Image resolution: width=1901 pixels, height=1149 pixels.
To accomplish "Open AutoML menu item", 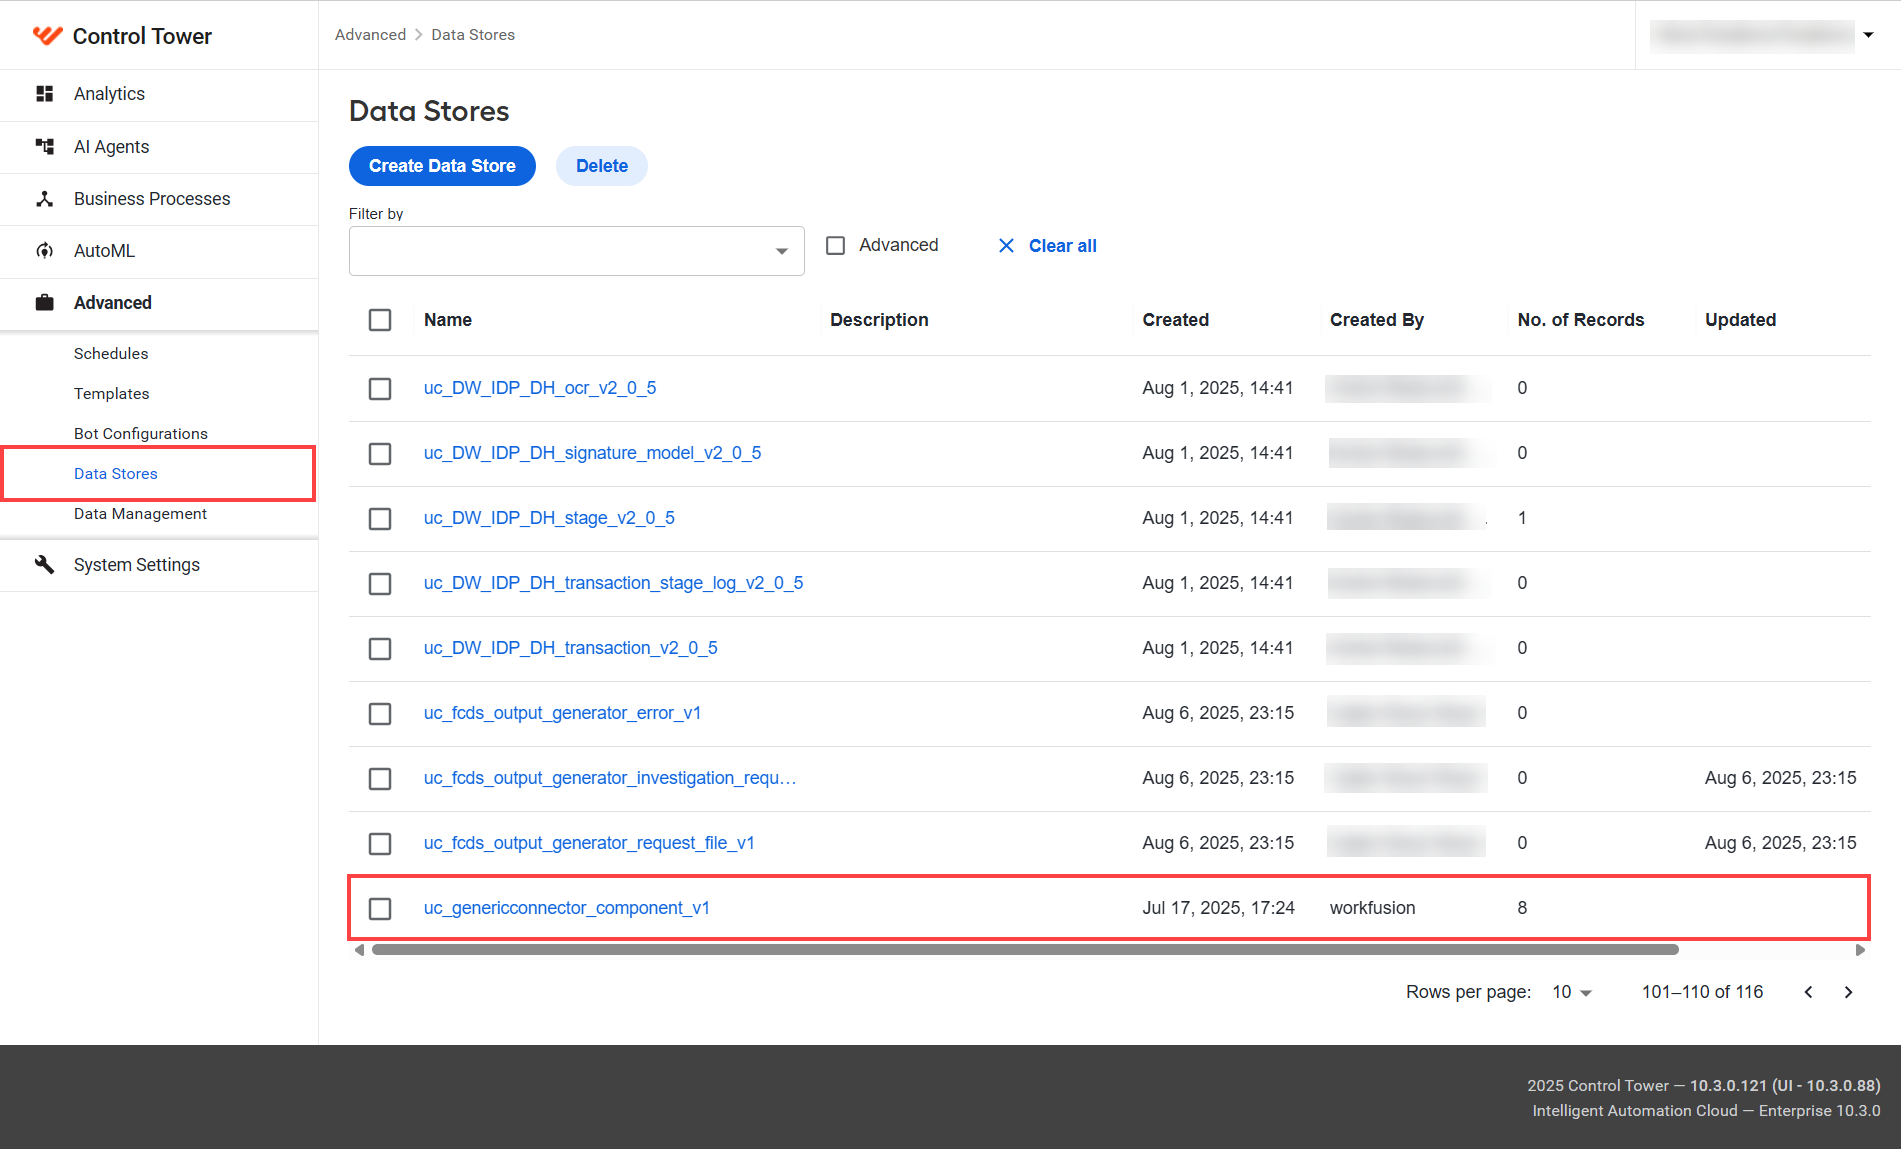I will tap(159, 251).
